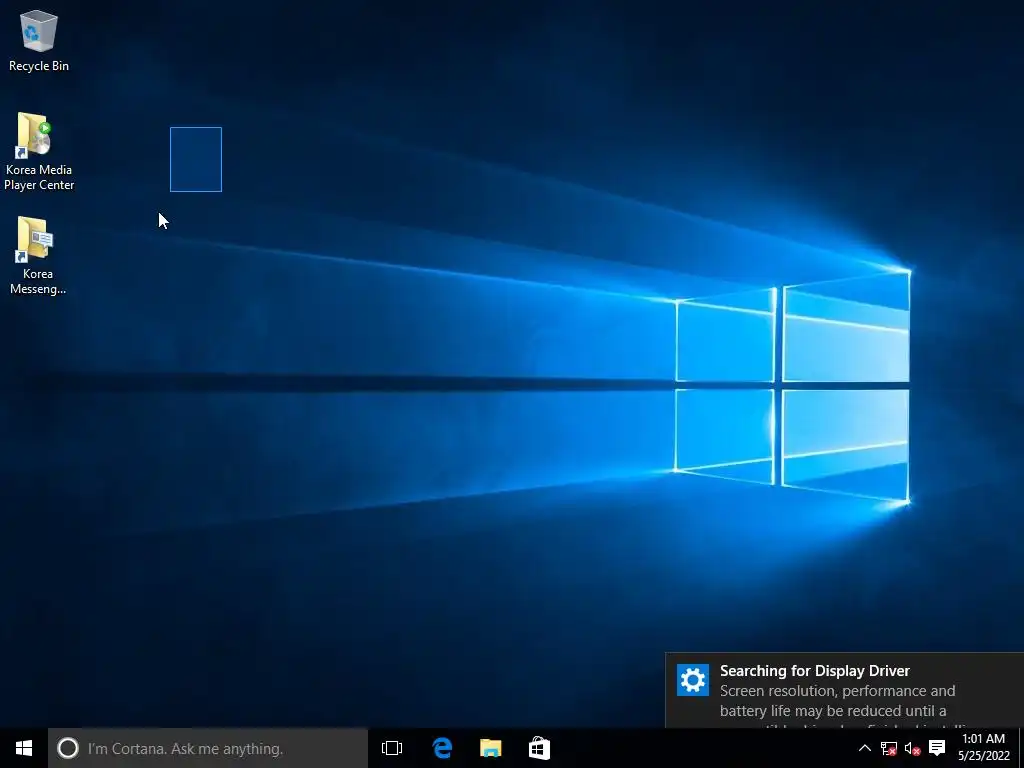Click the Show desktop sliver at the taskbar end
The height and width of the screenshot is (768, 1024).
click(x=1021, y=748)
